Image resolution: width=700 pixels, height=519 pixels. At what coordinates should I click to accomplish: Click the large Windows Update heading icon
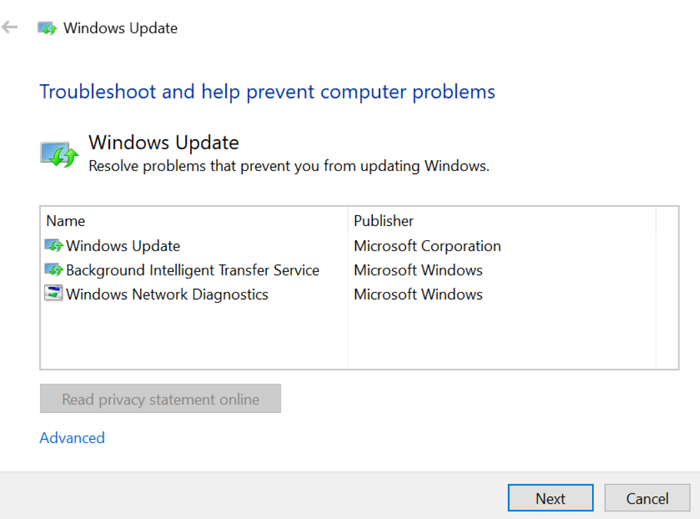(x=58, y=154)
